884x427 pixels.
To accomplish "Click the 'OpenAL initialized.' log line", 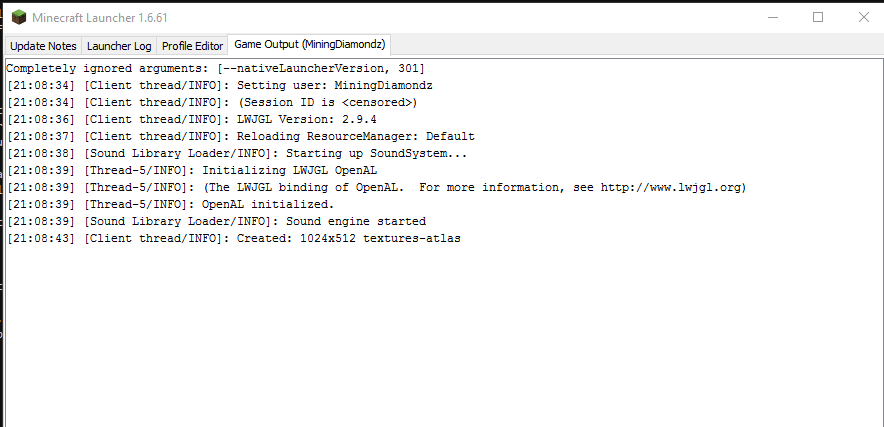I will click(170, 204).
